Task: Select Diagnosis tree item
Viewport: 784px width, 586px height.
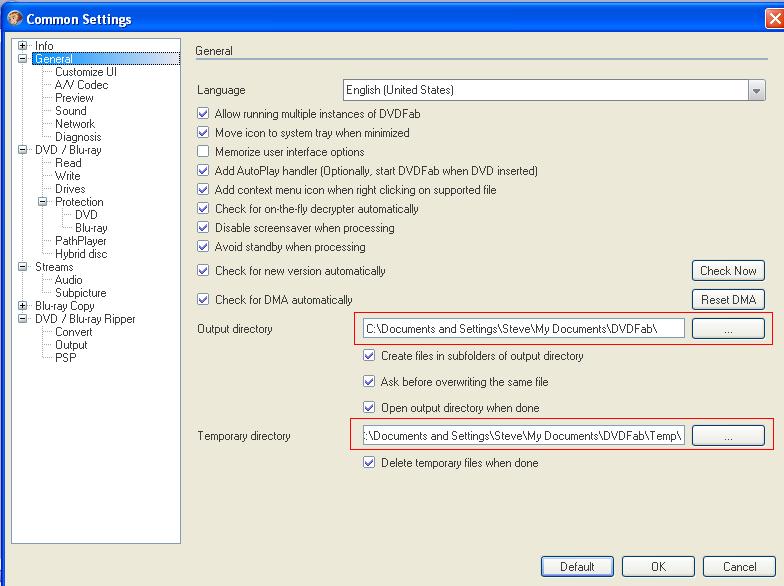Action: 78,136
